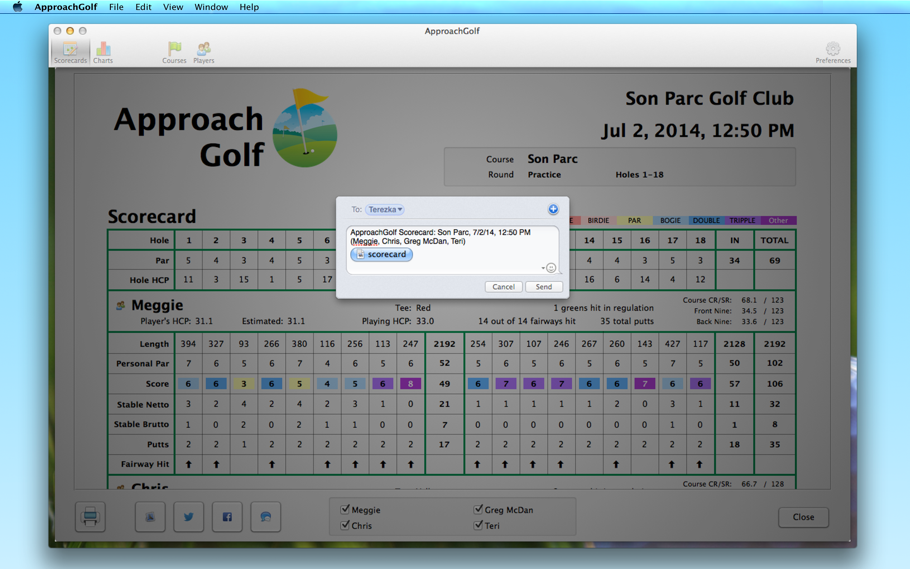Click the Holes 1–18 label
910x569 pixels.
(x=639, y=174)
